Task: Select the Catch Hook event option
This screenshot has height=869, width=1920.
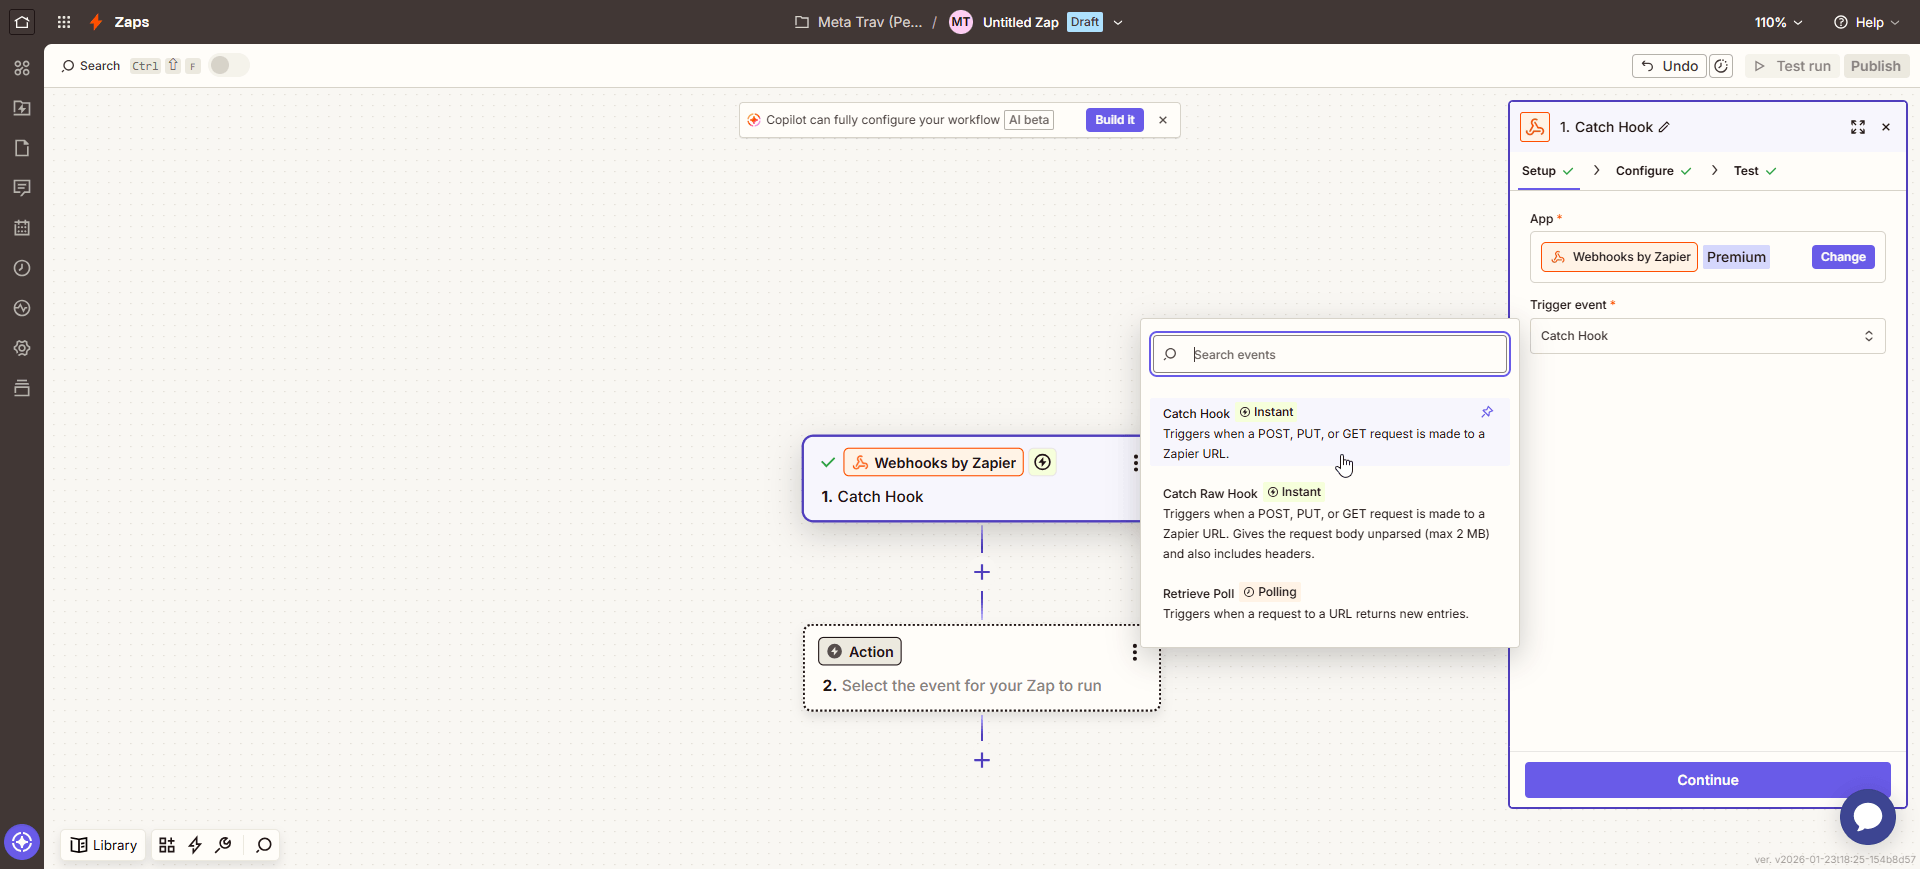Action: [1329, 432]
